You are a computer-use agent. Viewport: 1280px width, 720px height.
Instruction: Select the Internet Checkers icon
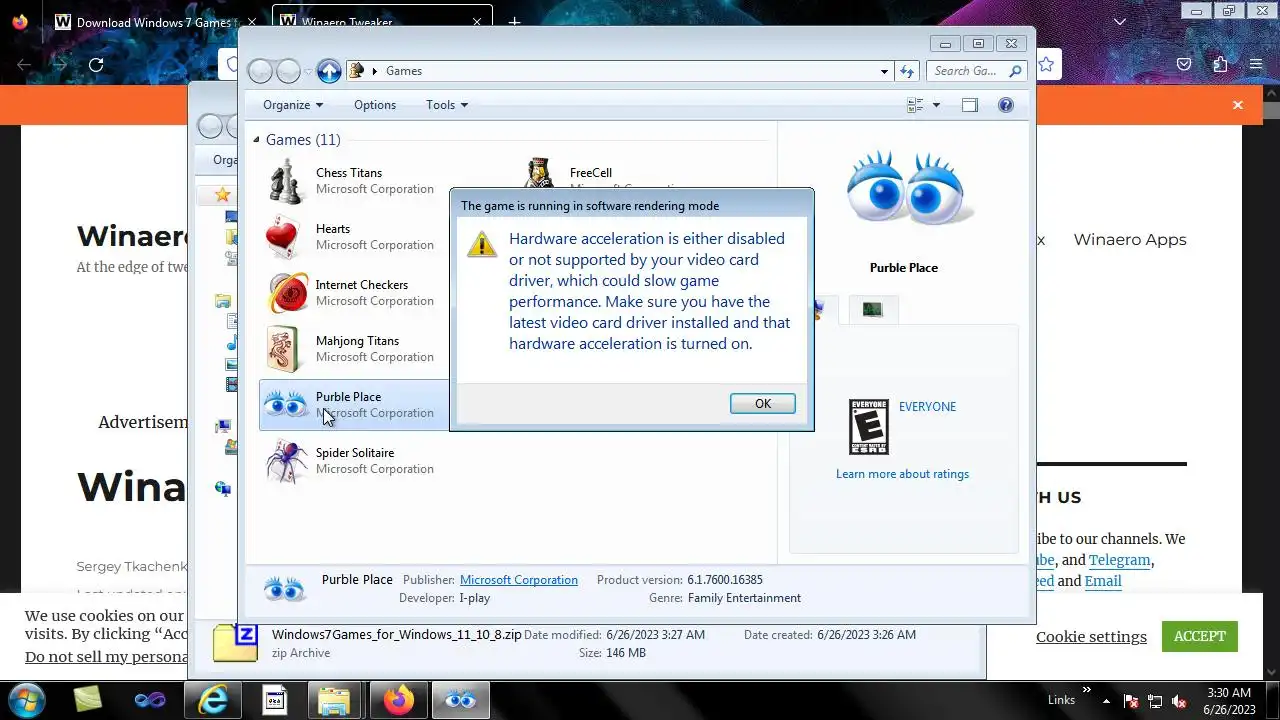(288, 293)
